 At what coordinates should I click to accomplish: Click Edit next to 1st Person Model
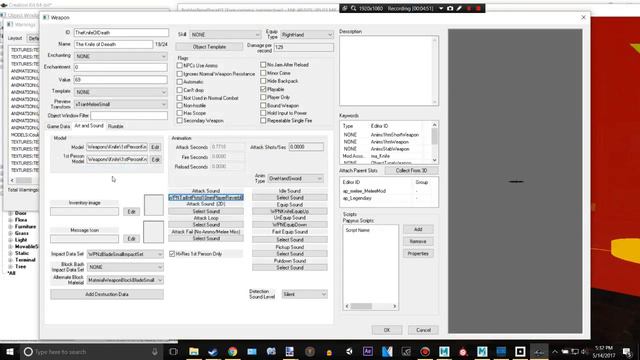[x=155, y=160]
